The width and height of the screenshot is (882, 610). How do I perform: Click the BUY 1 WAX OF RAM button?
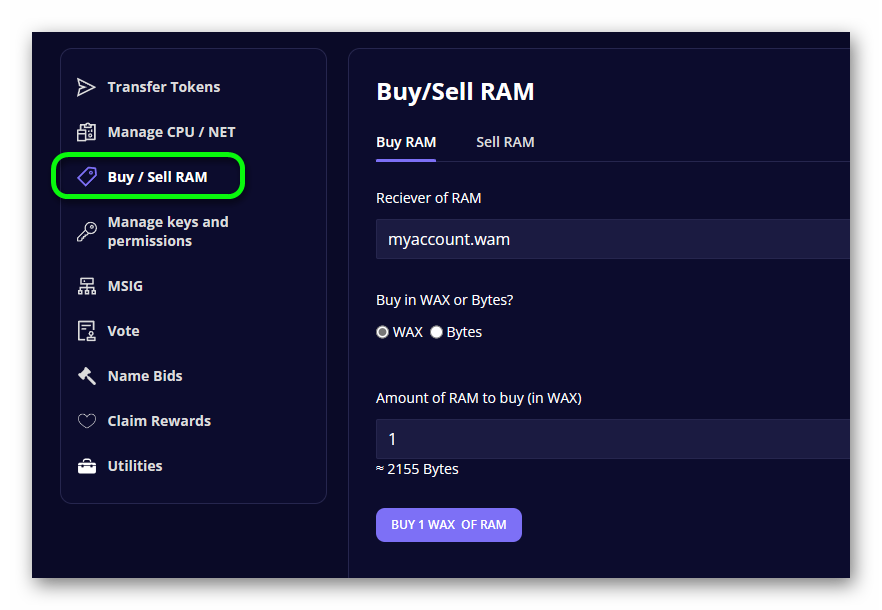[x=449, y=525]
